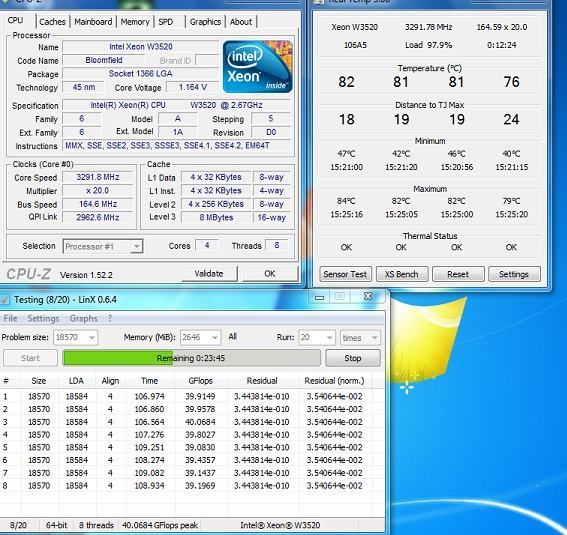This screenshot has width=567, height=535.
Task: Click the 82 core temperature reading
Action: click(346, 82)
